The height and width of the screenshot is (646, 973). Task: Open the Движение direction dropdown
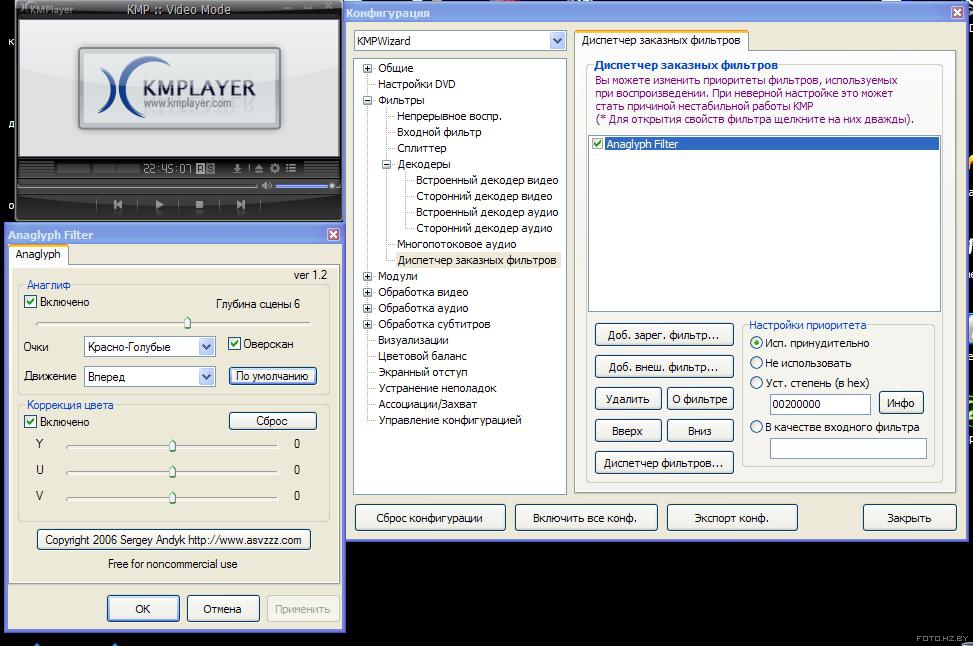[x=206, y=376]
